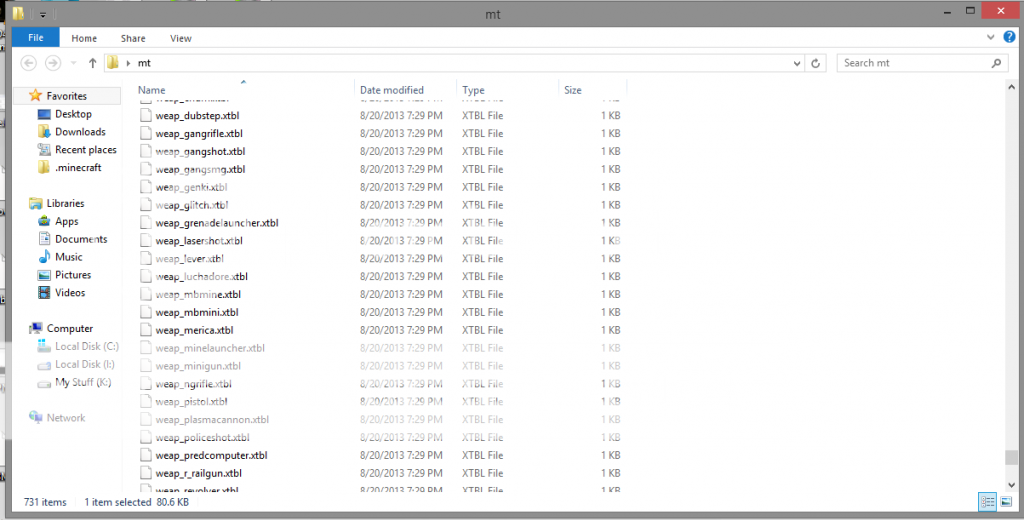Open the address bar history dropdown
The image size is (1024, 520).
pos(797,63)
